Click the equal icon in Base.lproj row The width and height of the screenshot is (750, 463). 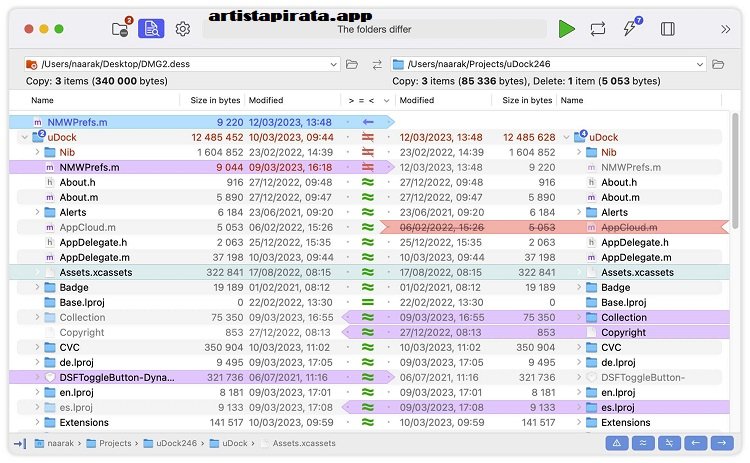click(x=368, y=302)
